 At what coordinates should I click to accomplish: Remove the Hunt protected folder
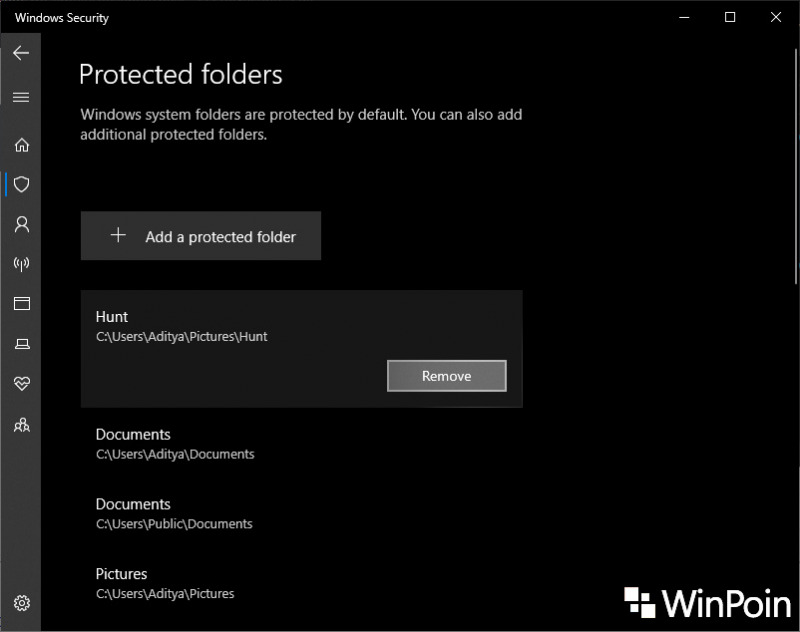pyautogui.click(x=446, y=376)
